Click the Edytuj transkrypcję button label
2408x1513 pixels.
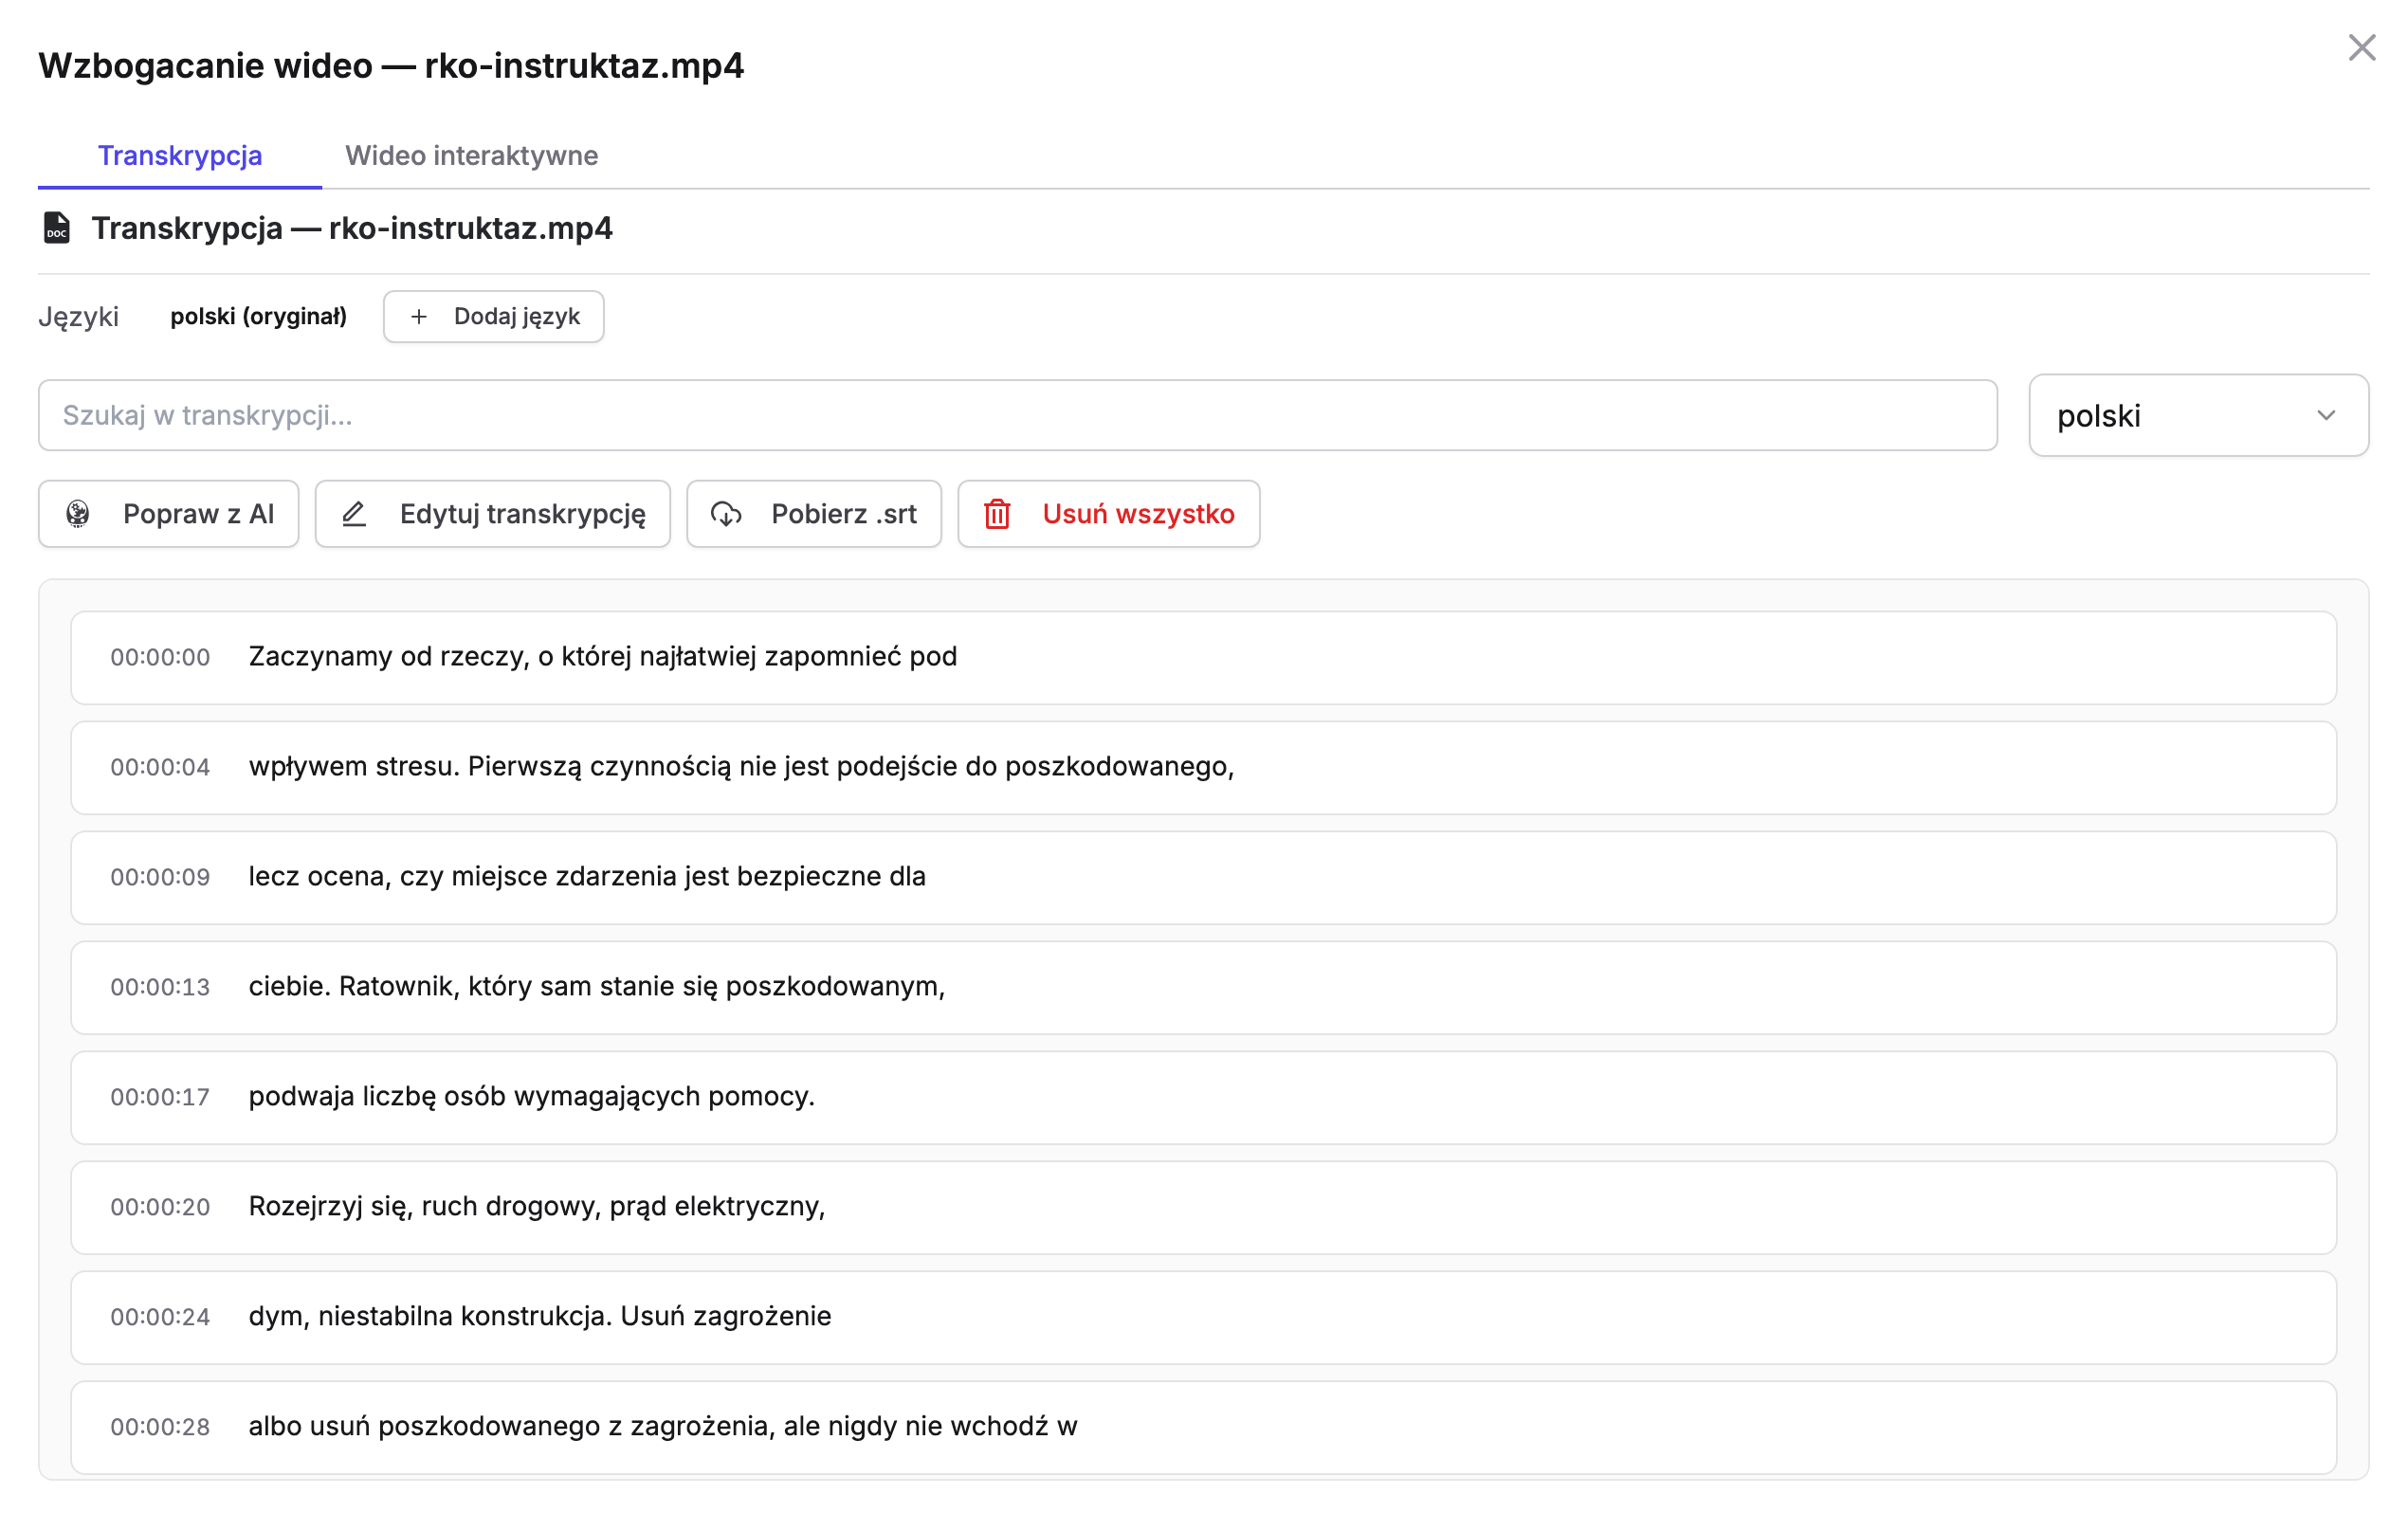coord(522,513)
